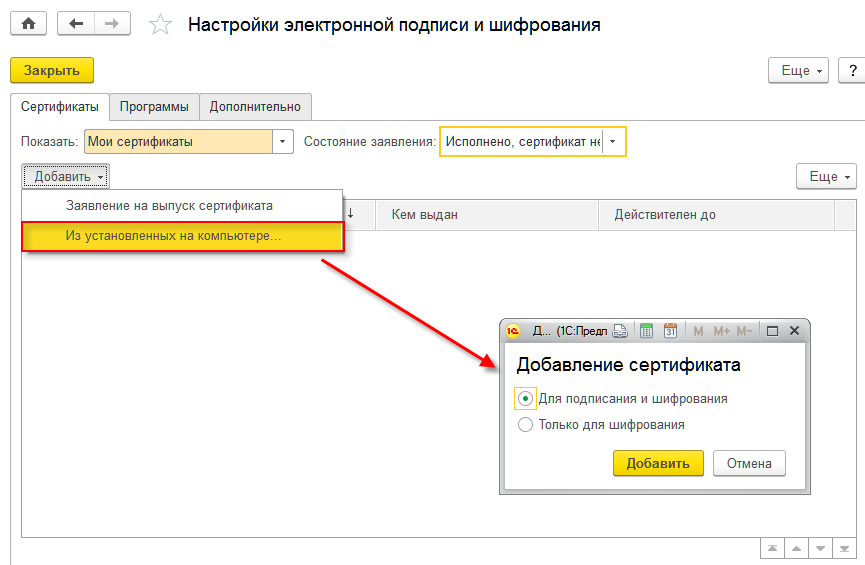Add page to favorites with star icon
Viewport: 865px width, 565px height.
click(160, 25)
